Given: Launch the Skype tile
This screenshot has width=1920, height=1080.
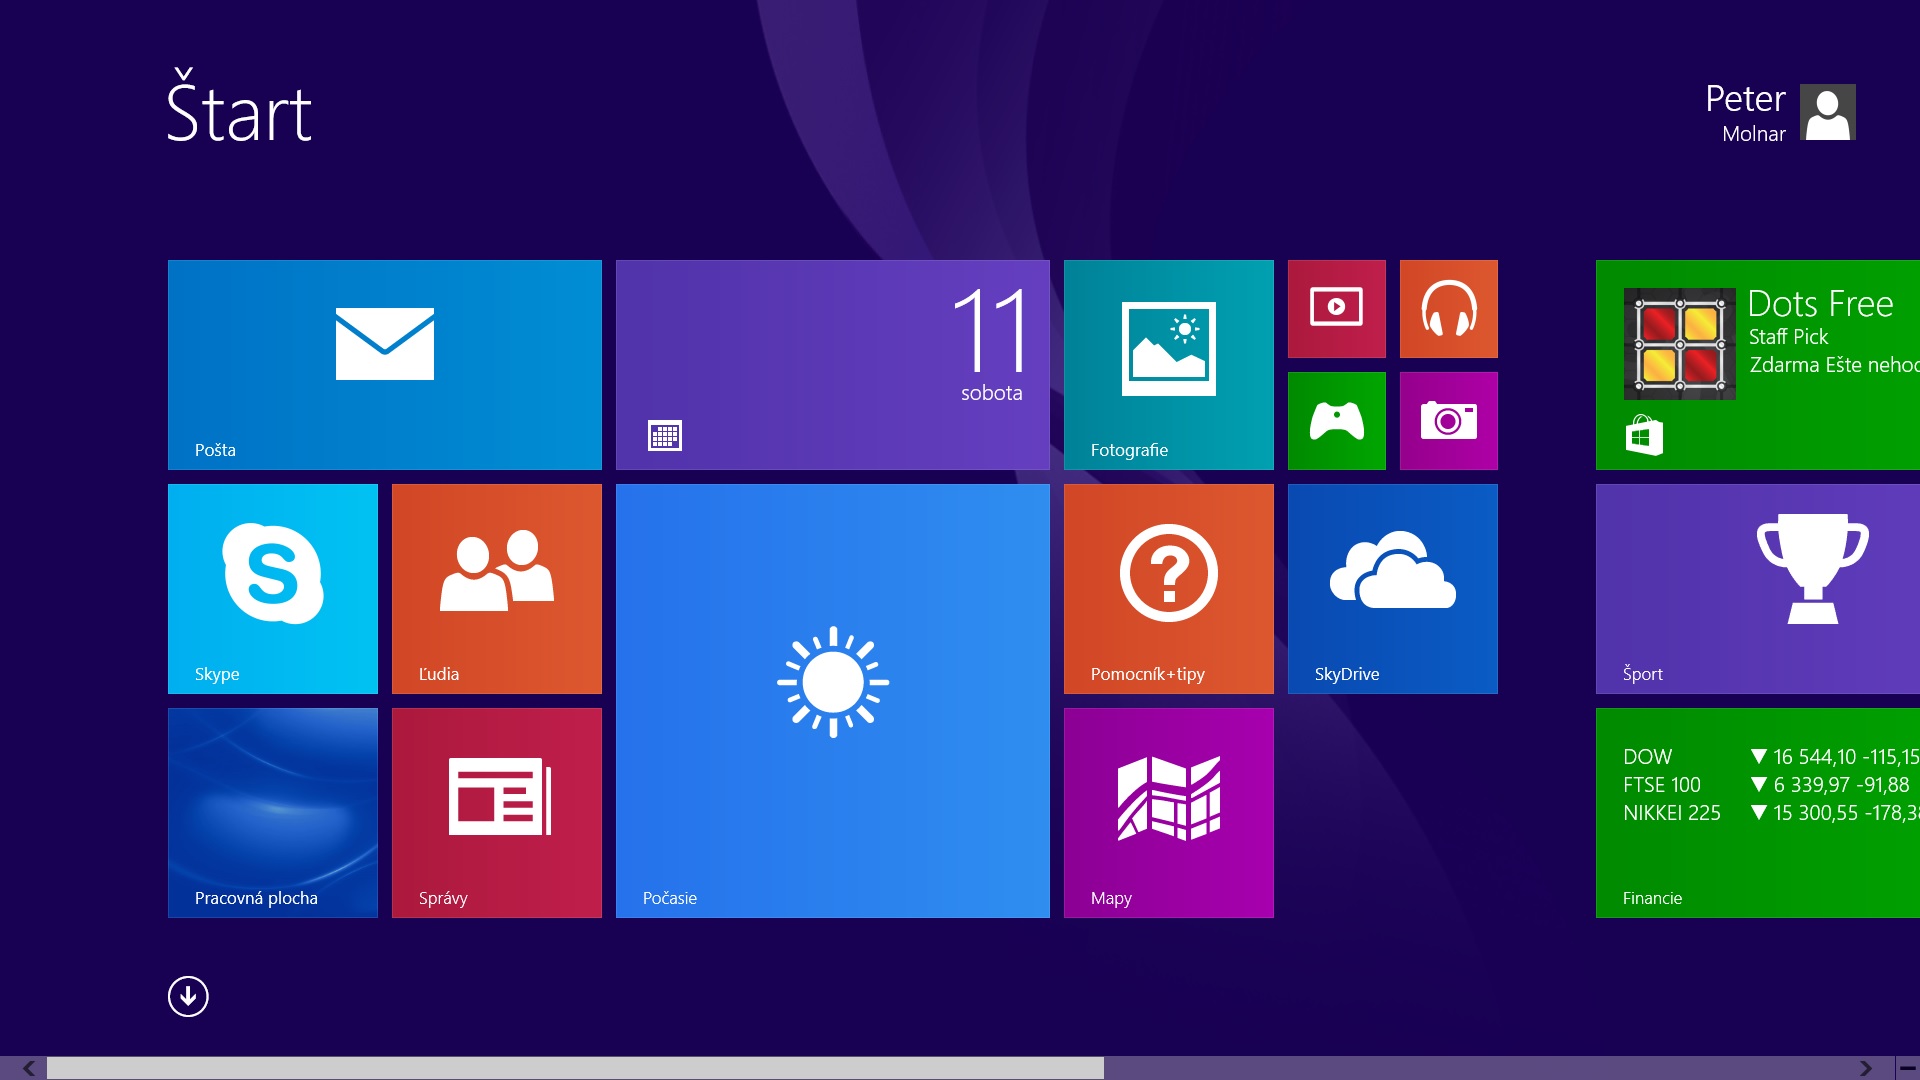Looking at the screenshot, I should [x=273, y=589].
